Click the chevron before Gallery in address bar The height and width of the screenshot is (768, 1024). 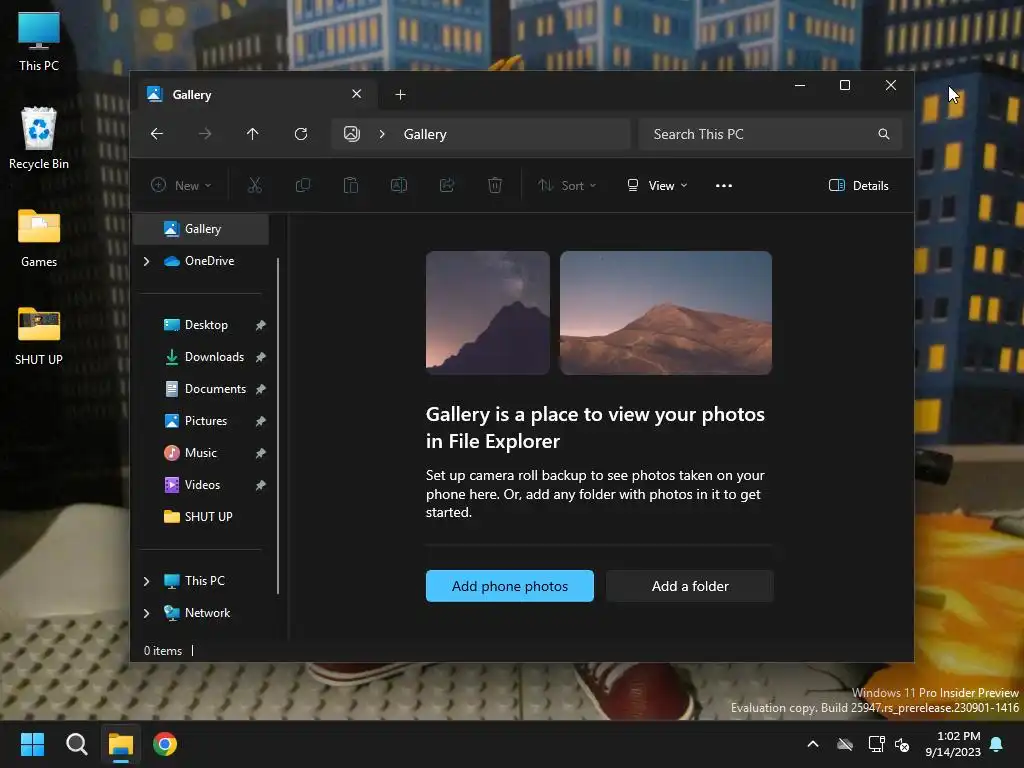382,134
